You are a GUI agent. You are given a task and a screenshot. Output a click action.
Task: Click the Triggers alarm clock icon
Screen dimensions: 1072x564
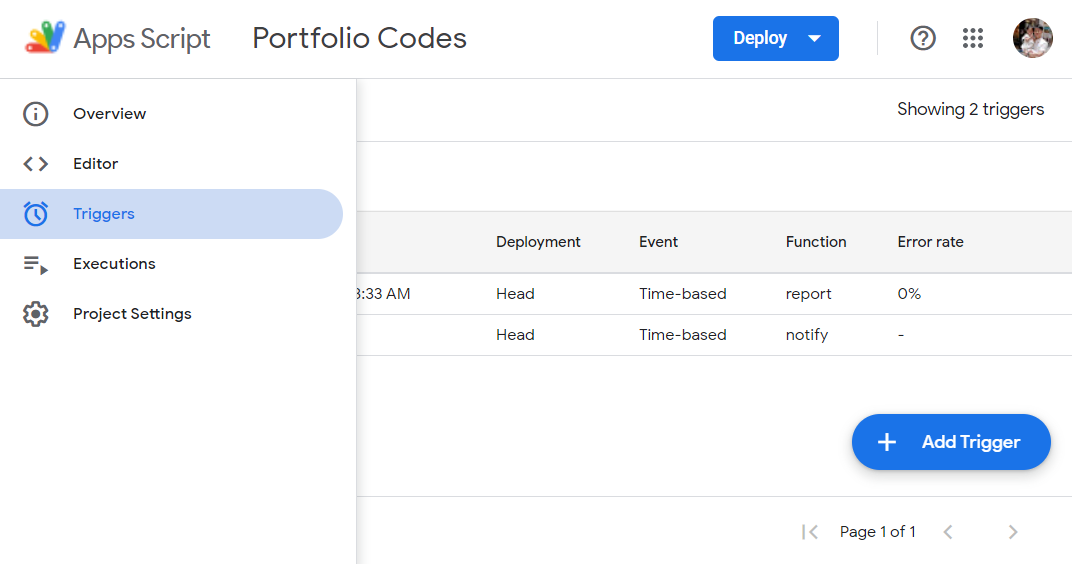(x=36, y=214)
